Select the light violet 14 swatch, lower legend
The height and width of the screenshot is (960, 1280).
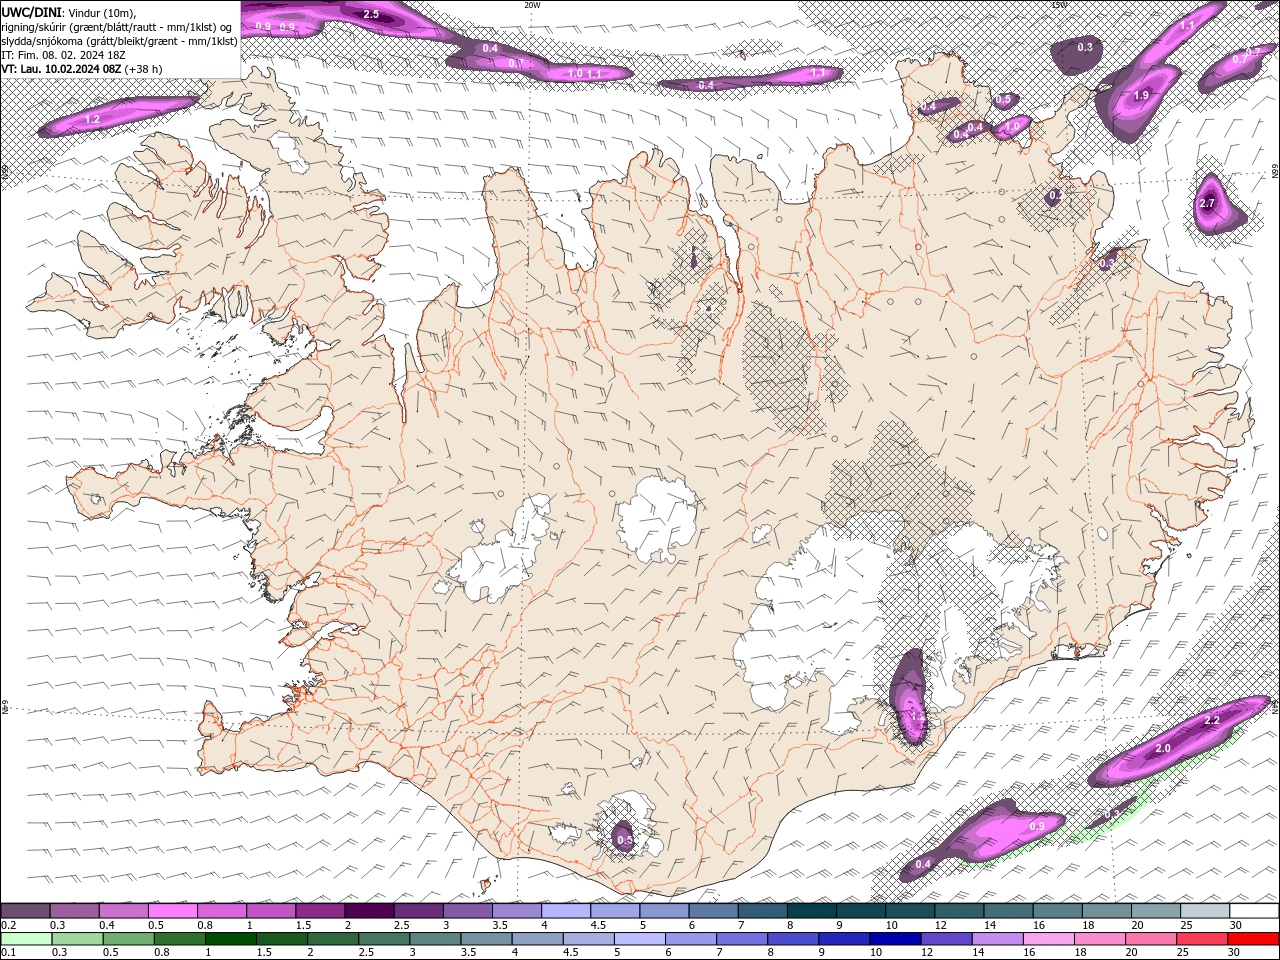pyautogui.click(x=998, y=939)
